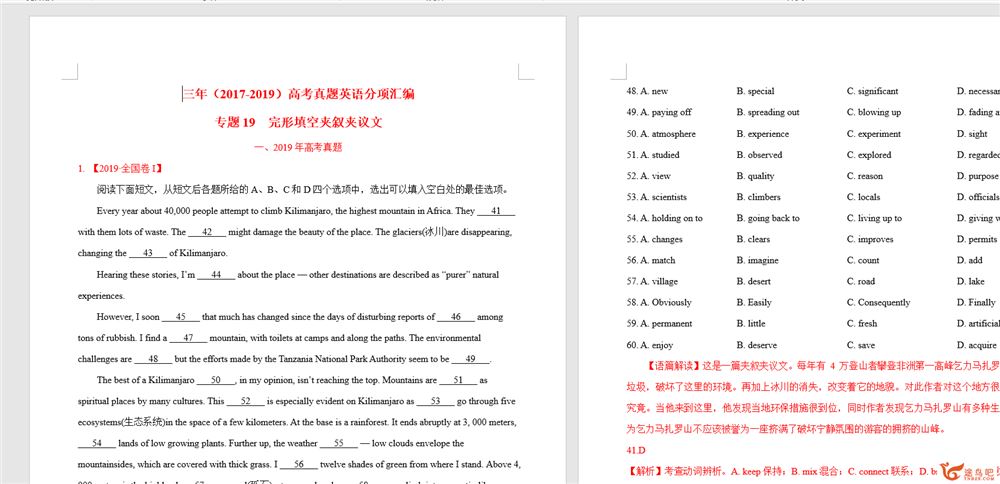The height and width of the screenshot is (484, 1000).
Task: Click option 'B. observed'
Action: coord(759,155)
